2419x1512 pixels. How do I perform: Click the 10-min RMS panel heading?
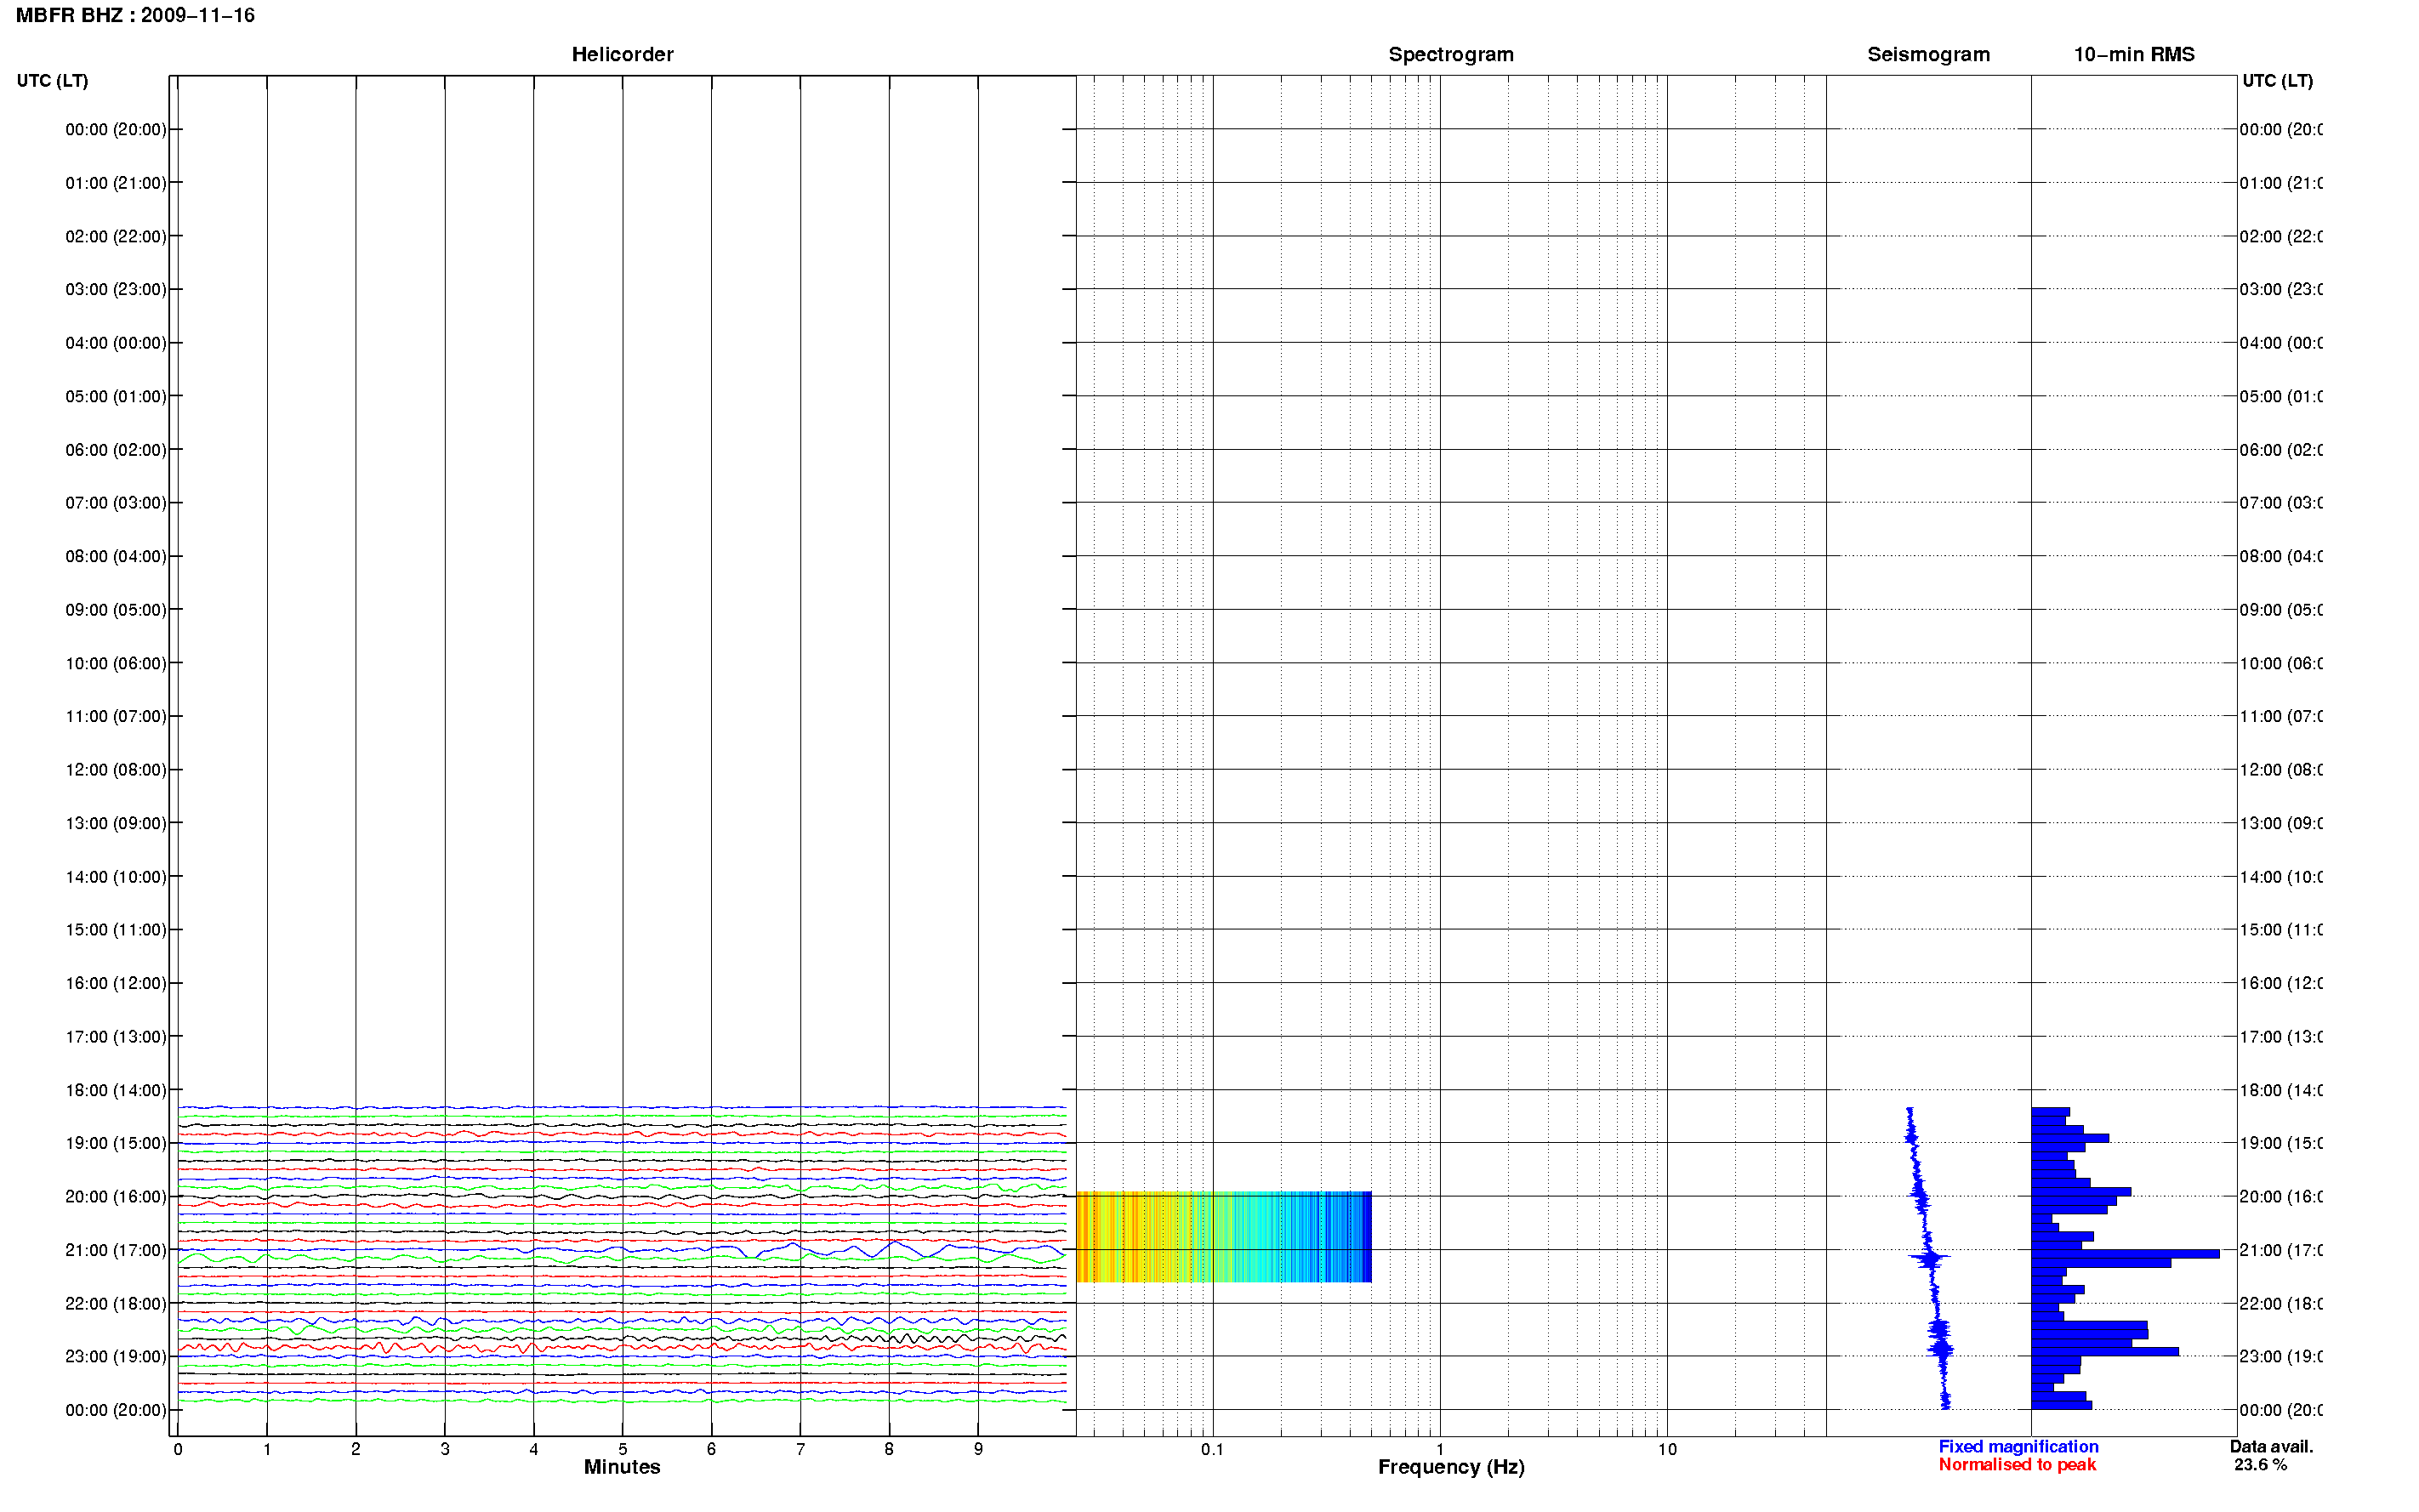(x=2133, y=54)
